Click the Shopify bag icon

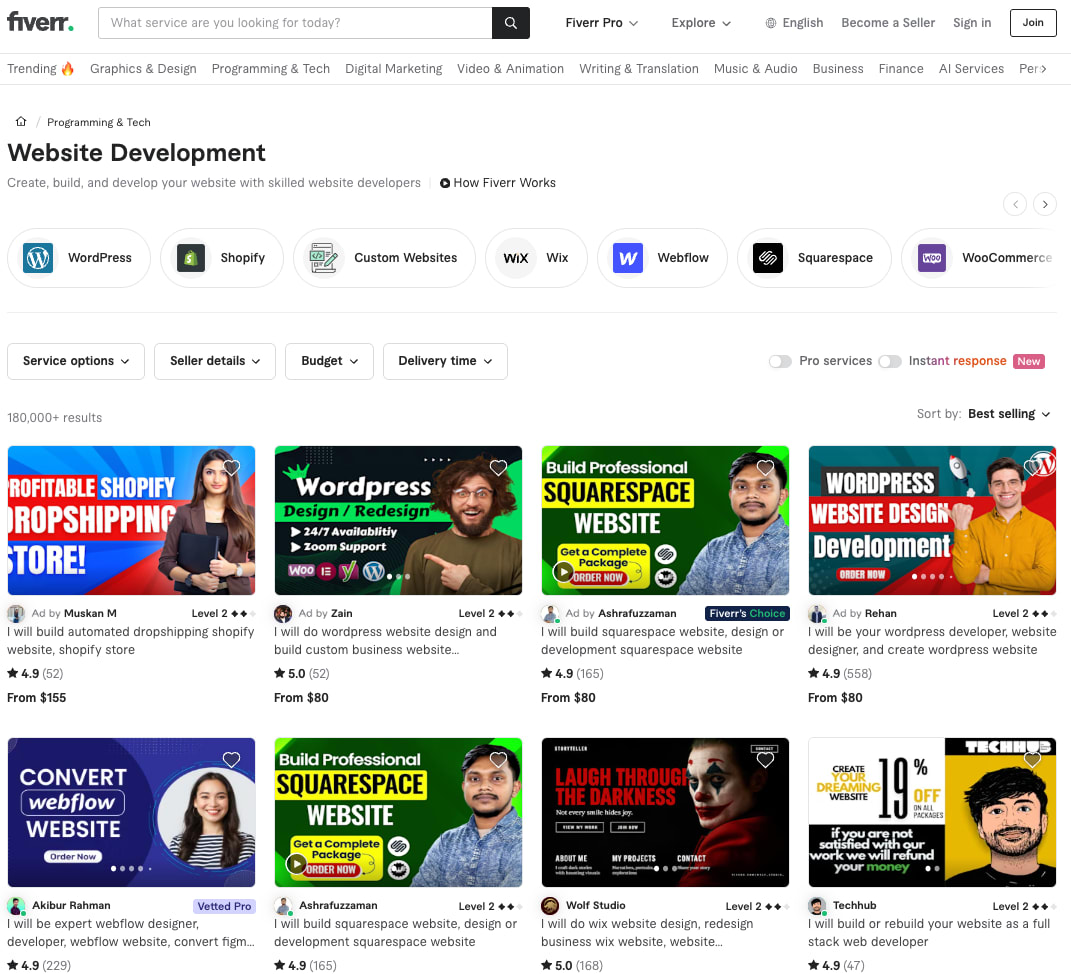pyautogui.click(x=191, y=258)
